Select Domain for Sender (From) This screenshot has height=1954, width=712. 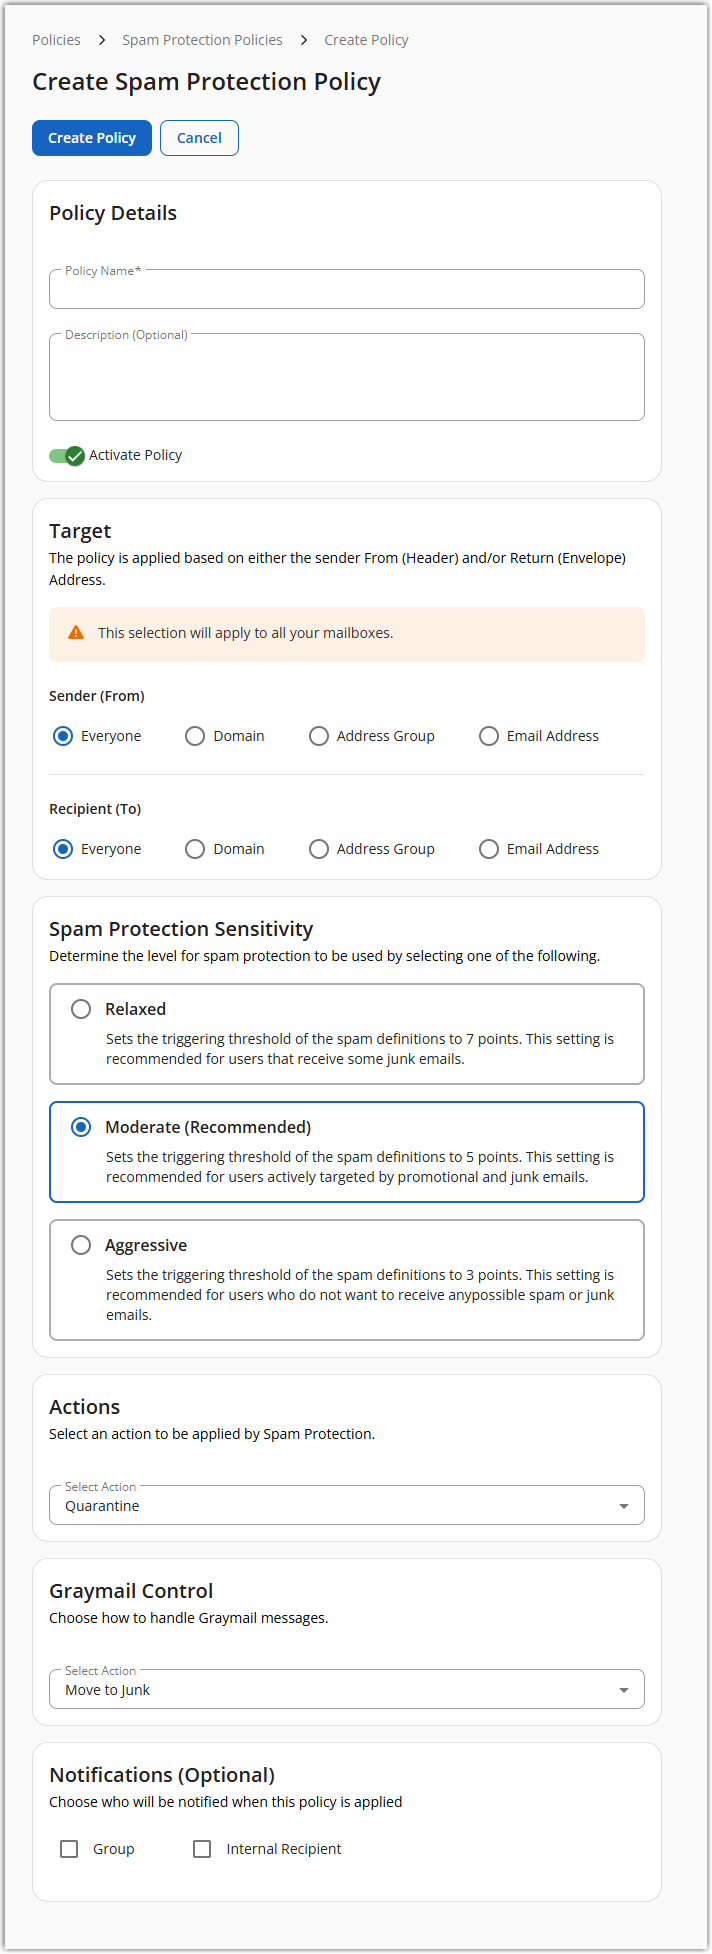coord(194,735)
